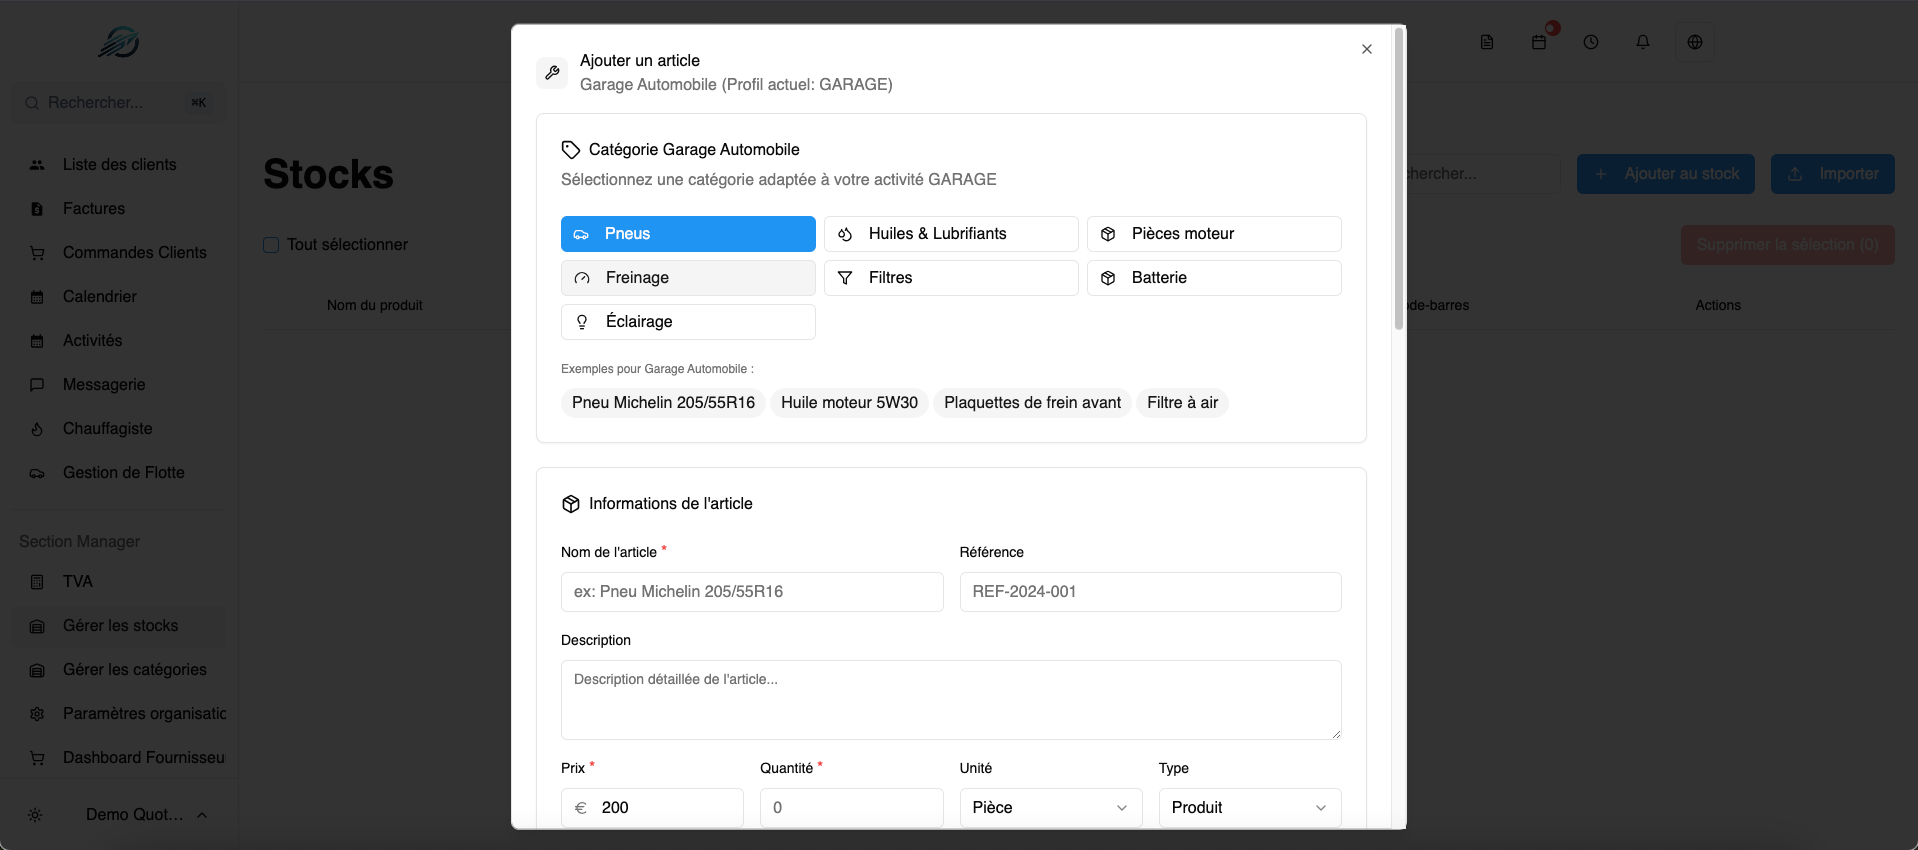
Task: Click the Plaquettes de frein avant example chip
Action: coord(1032,403)
